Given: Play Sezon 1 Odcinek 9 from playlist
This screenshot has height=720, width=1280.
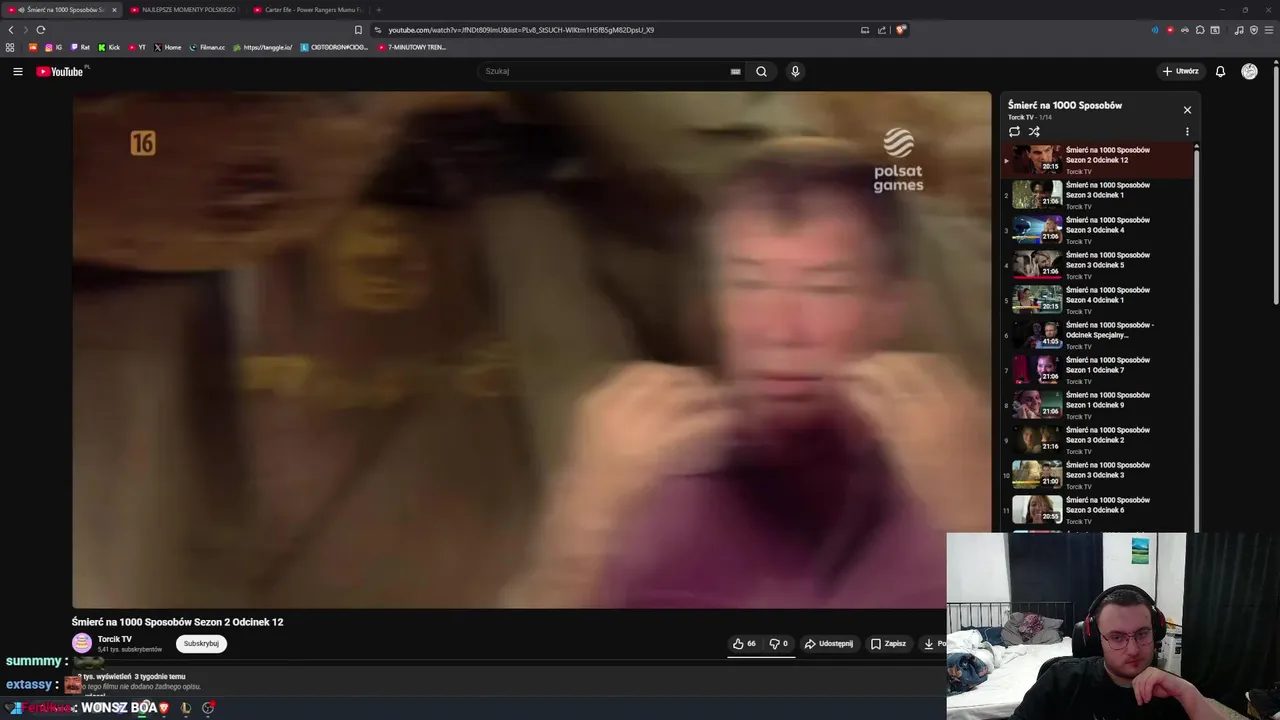Looking at the screenshot, I should (x=1097, y=405).
